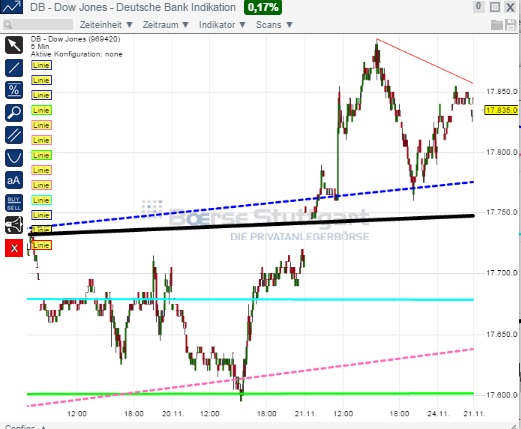Open the folder load configuration icon

(x=497, y=25)
